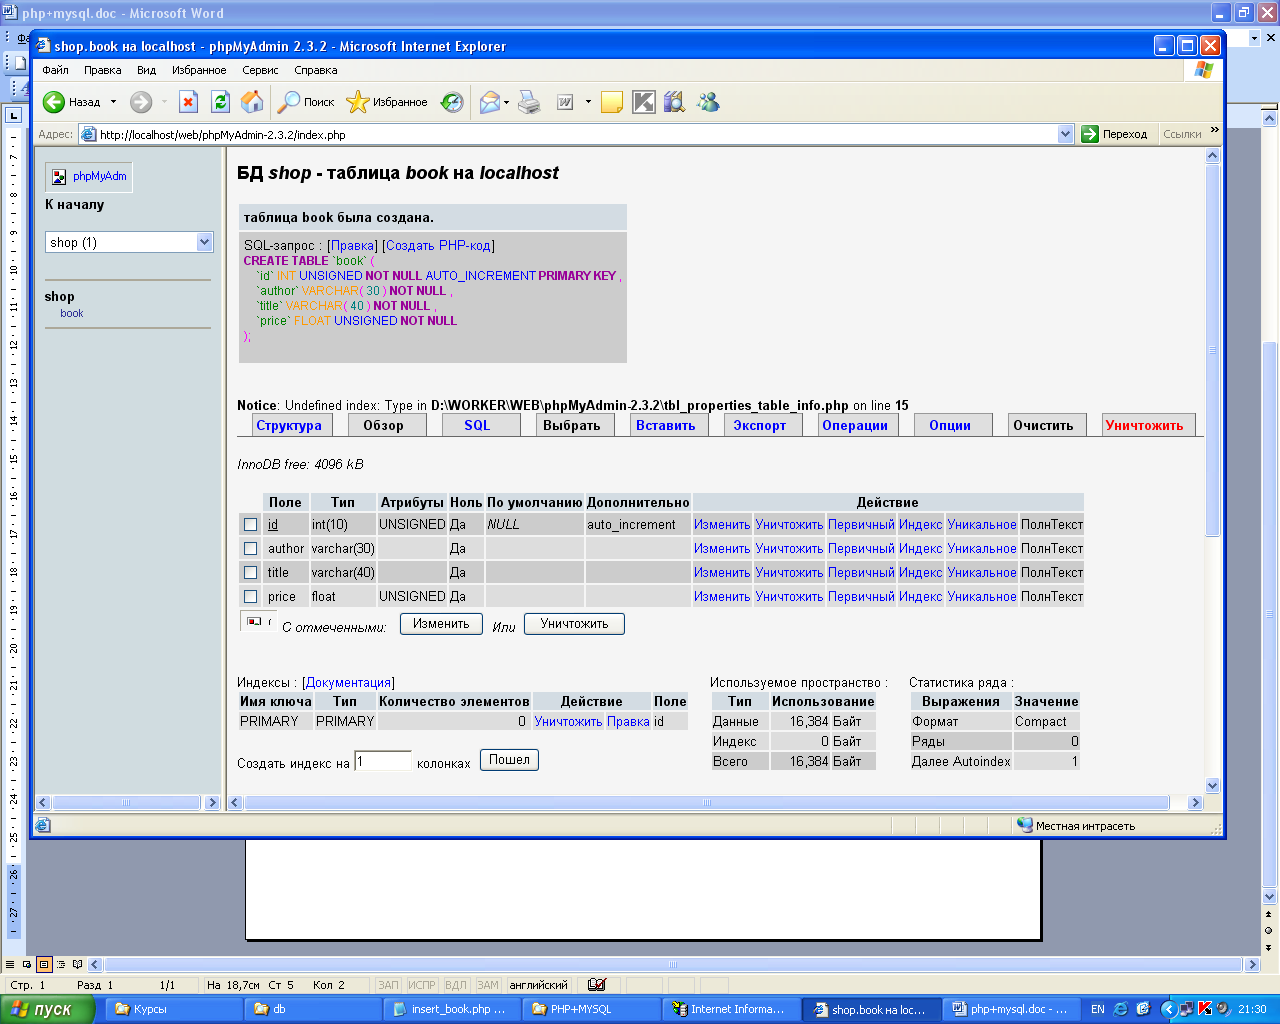Click the К началу home link
Screen dimensions: 1280x1024
[x=74, y=204]
